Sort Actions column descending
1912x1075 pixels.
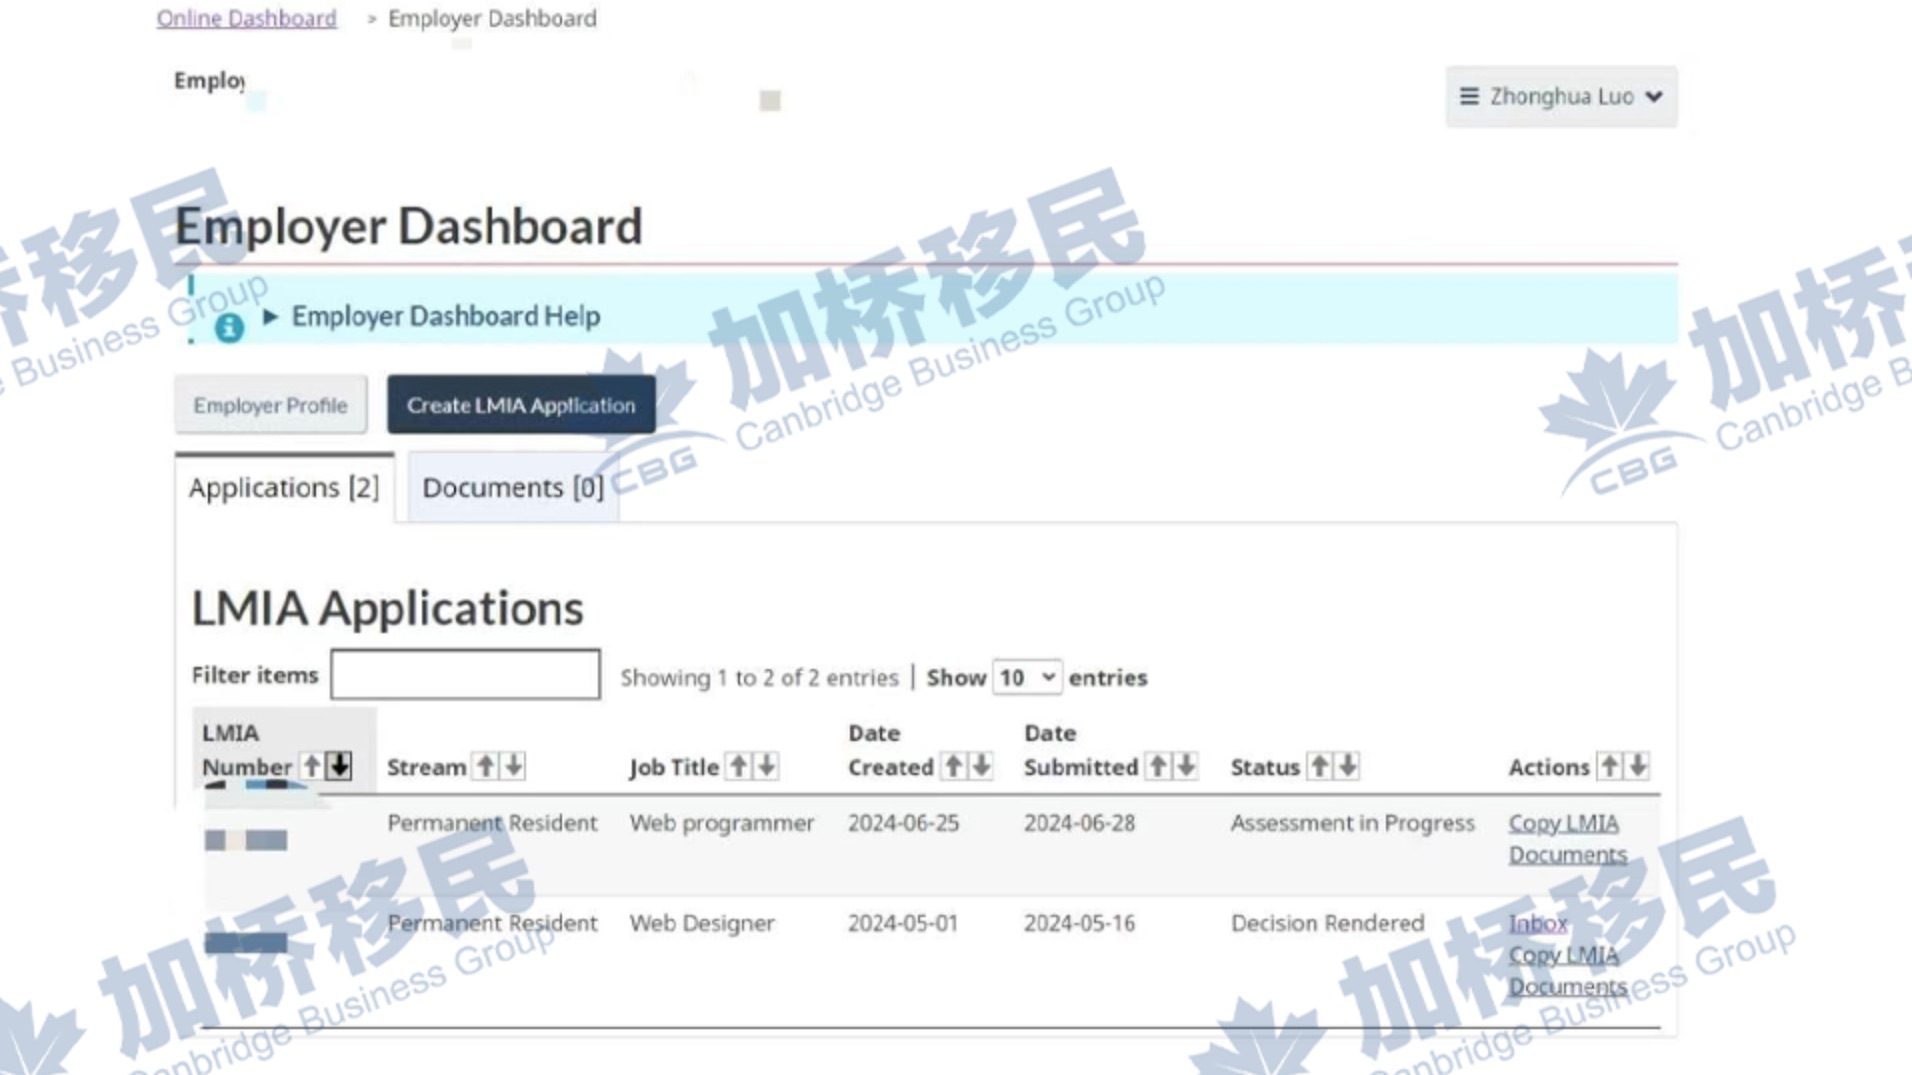tap(1638, 766)
